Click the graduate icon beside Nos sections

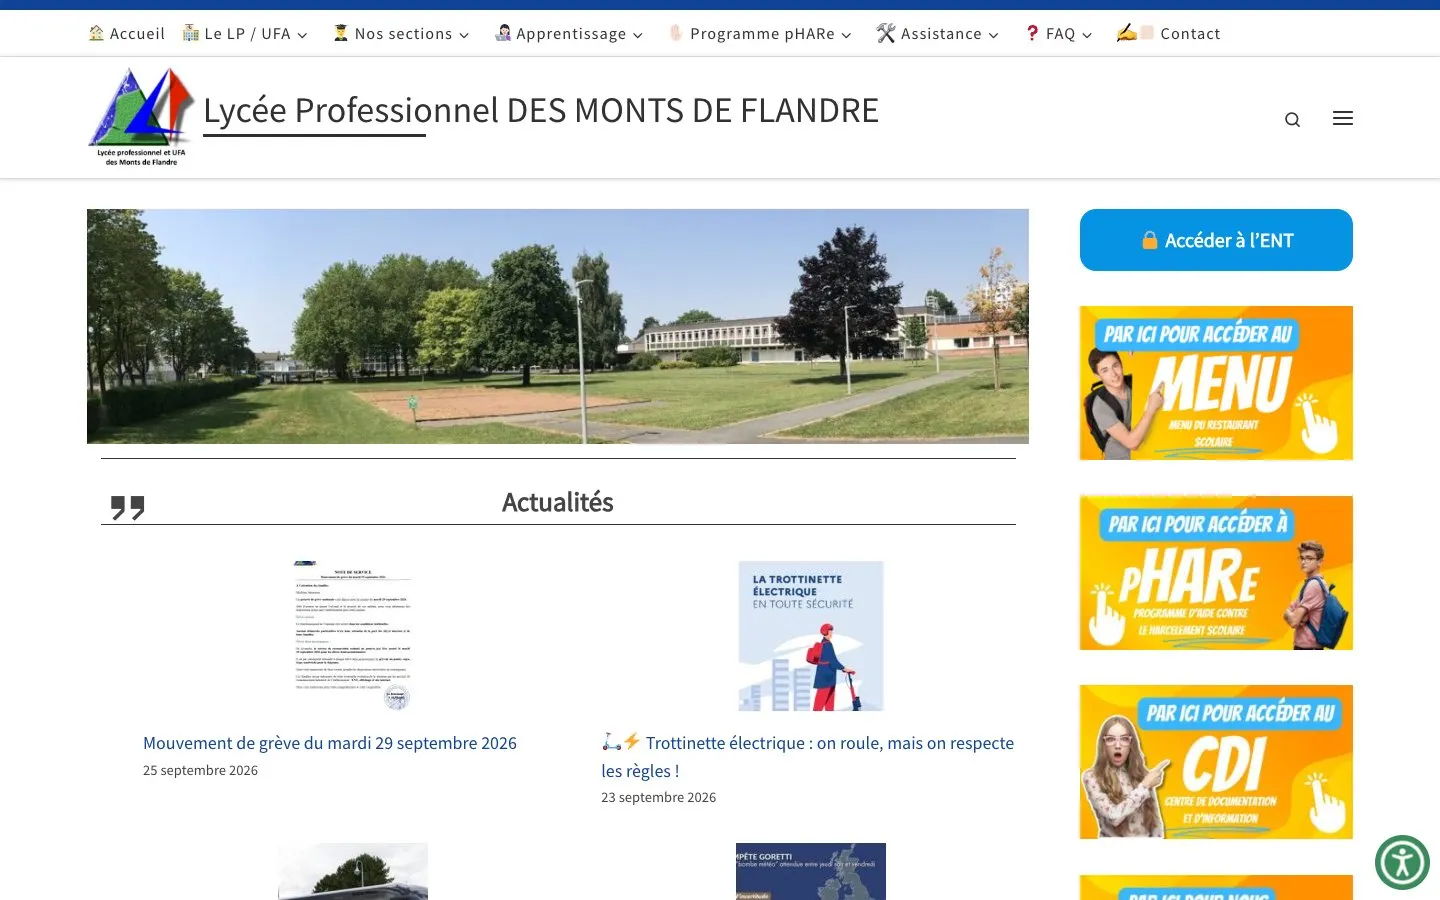(x=341, y=33)
